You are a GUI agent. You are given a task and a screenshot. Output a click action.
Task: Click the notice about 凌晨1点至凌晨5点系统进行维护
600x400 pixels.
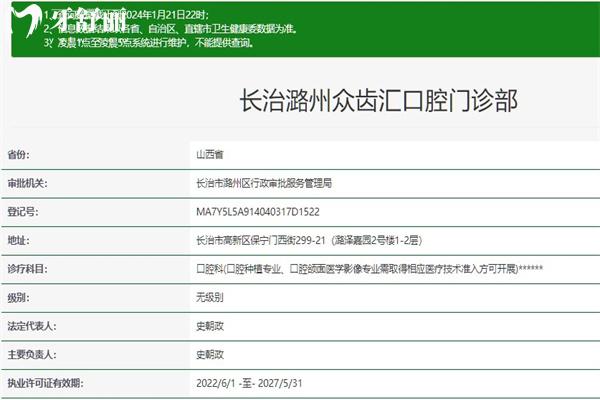point(149,42)
